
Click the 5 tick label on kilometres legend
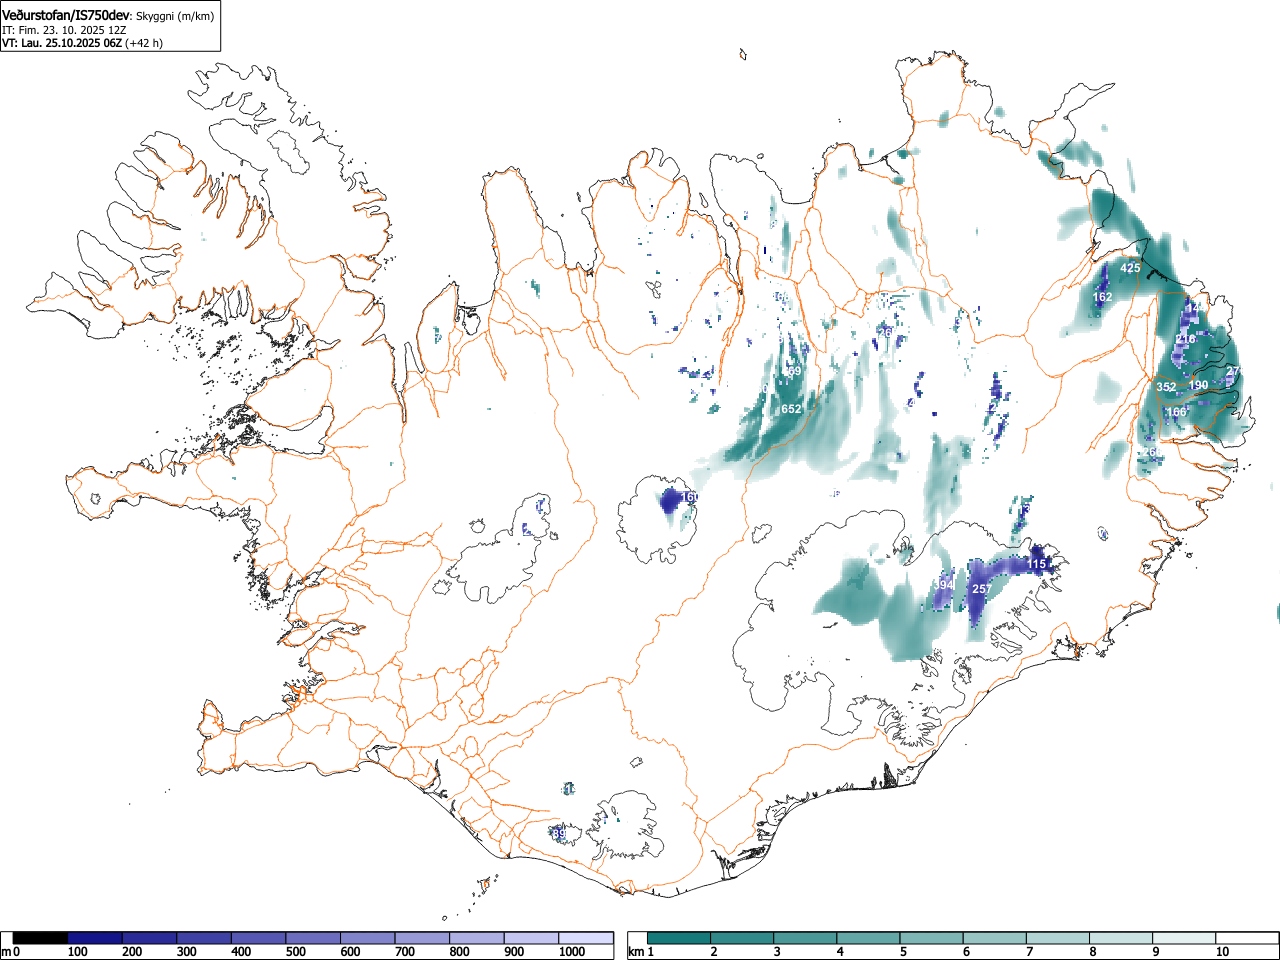902,952
